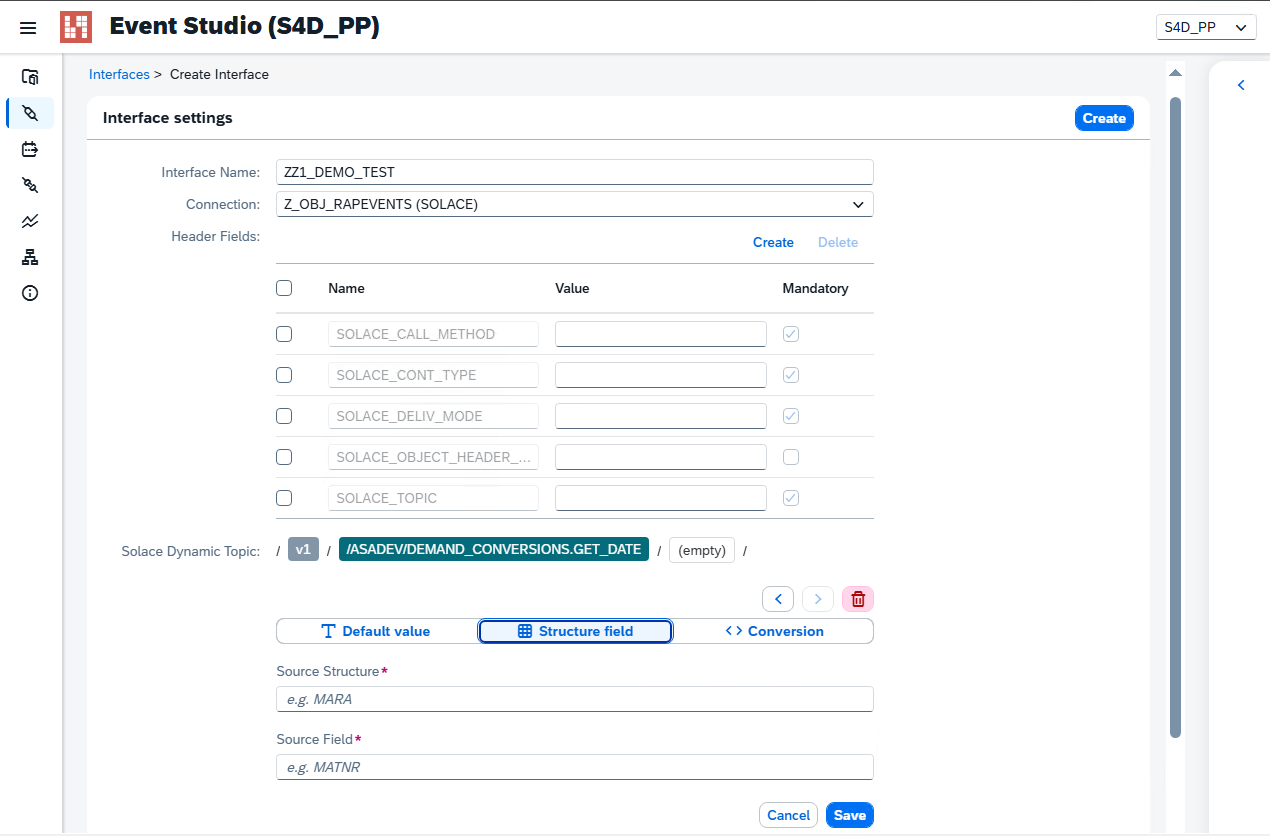Move to next topic segment arrow
The height and width of the screenshot is (836, 1270).
tap(818, 599)
